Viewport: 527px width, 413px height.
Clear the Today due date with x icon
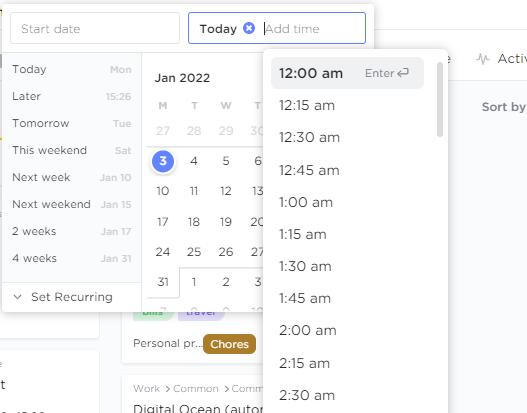pos(249,28)
